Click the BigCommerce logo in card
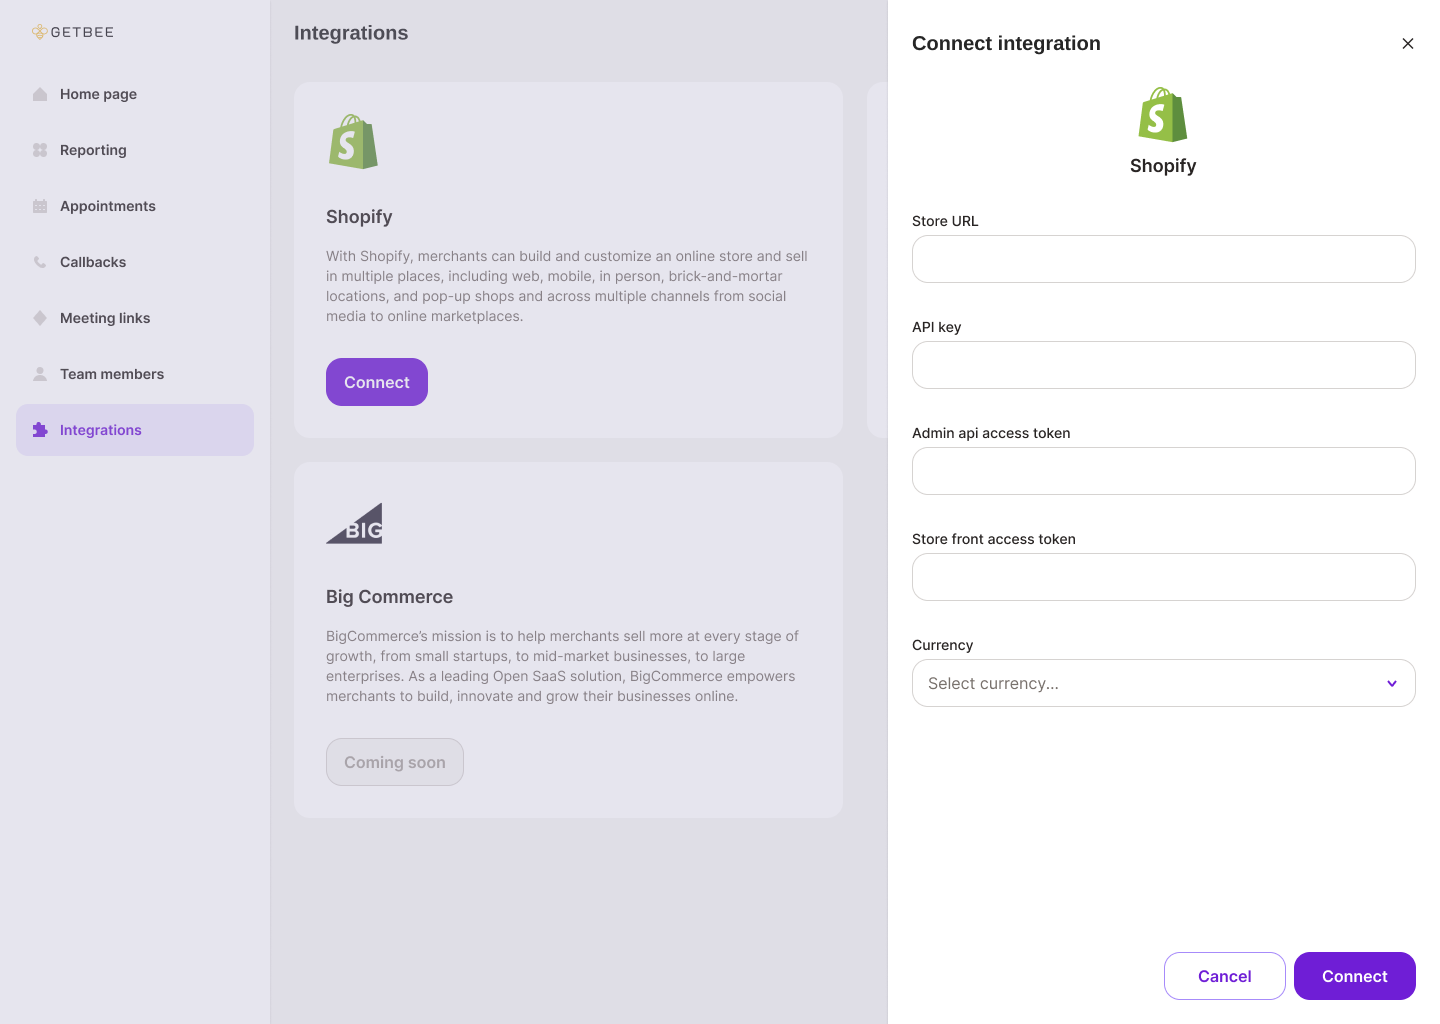 [354, 523]
